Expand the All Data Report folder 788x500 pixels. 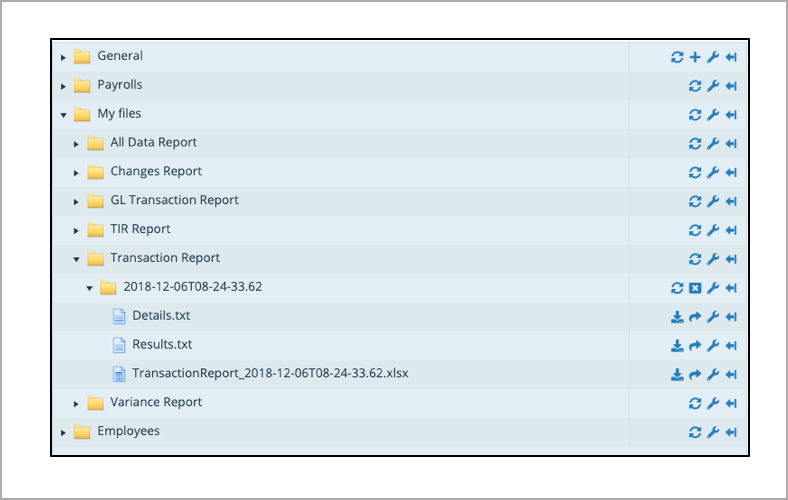tap(76, 144)
